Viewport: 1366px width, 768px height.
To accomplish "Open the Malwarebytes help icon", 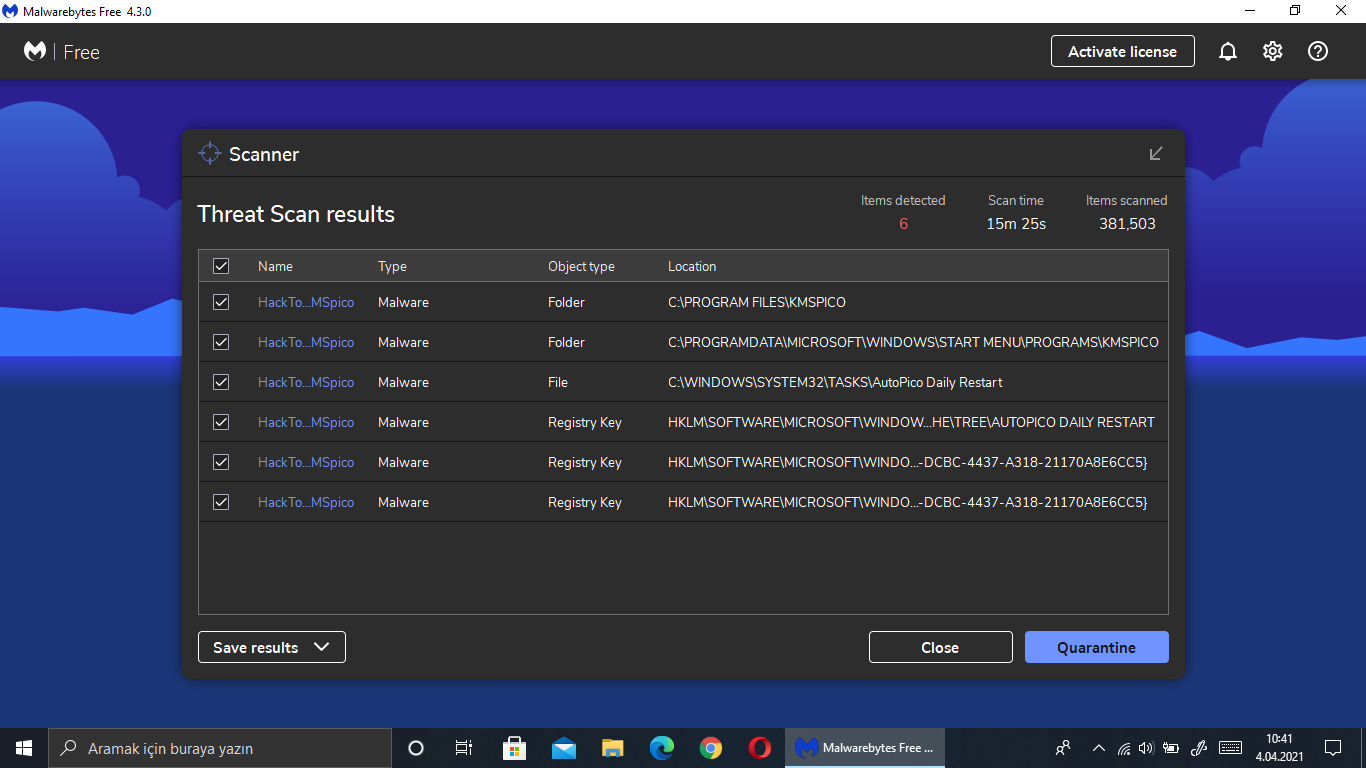I will click(1318, 52).
